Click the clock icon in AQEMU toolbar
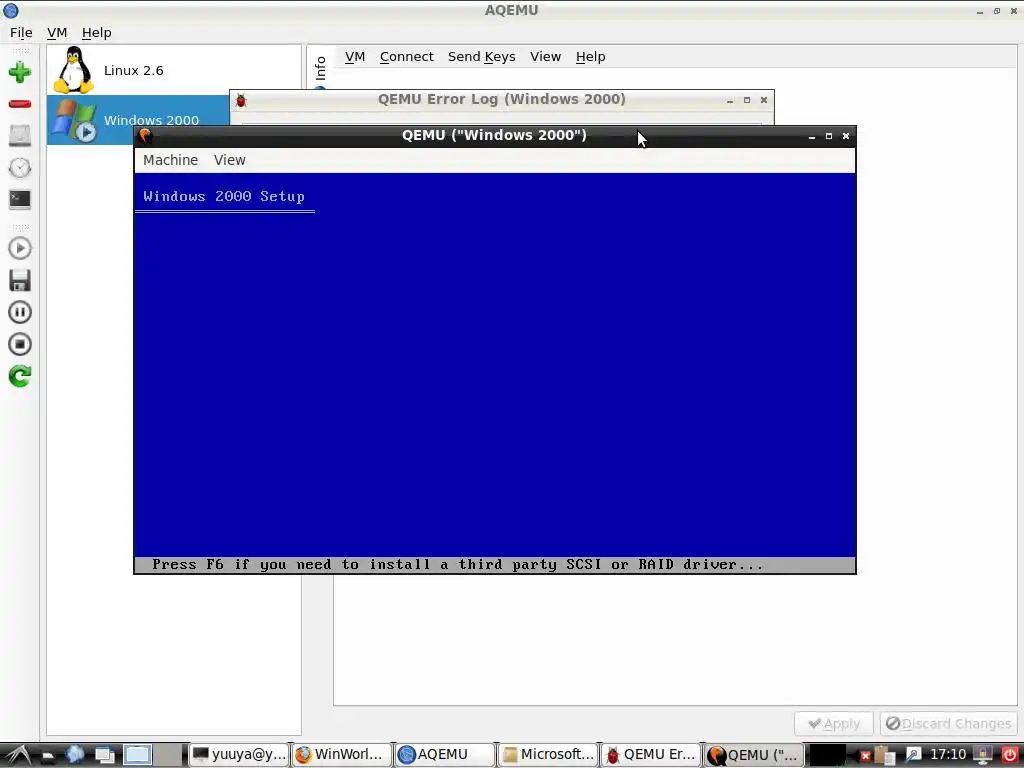This screenshot has height=768, width=1024. 20,168
